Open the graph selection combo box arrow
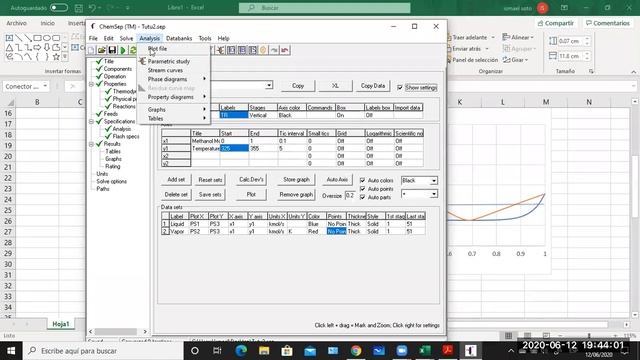640x360 pixels. (269, 85)
